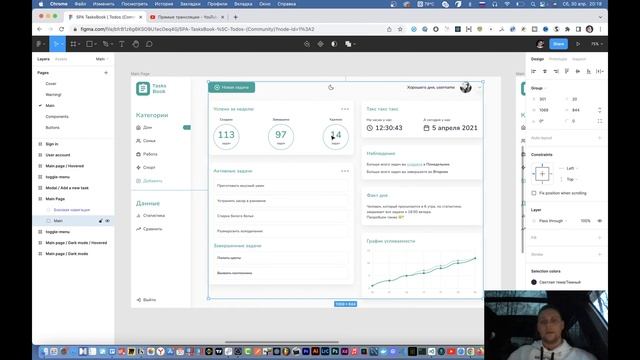This screenshot has height=360, width=640.
Task: Switch to the Inspect tab
Action: pos(579,59)
